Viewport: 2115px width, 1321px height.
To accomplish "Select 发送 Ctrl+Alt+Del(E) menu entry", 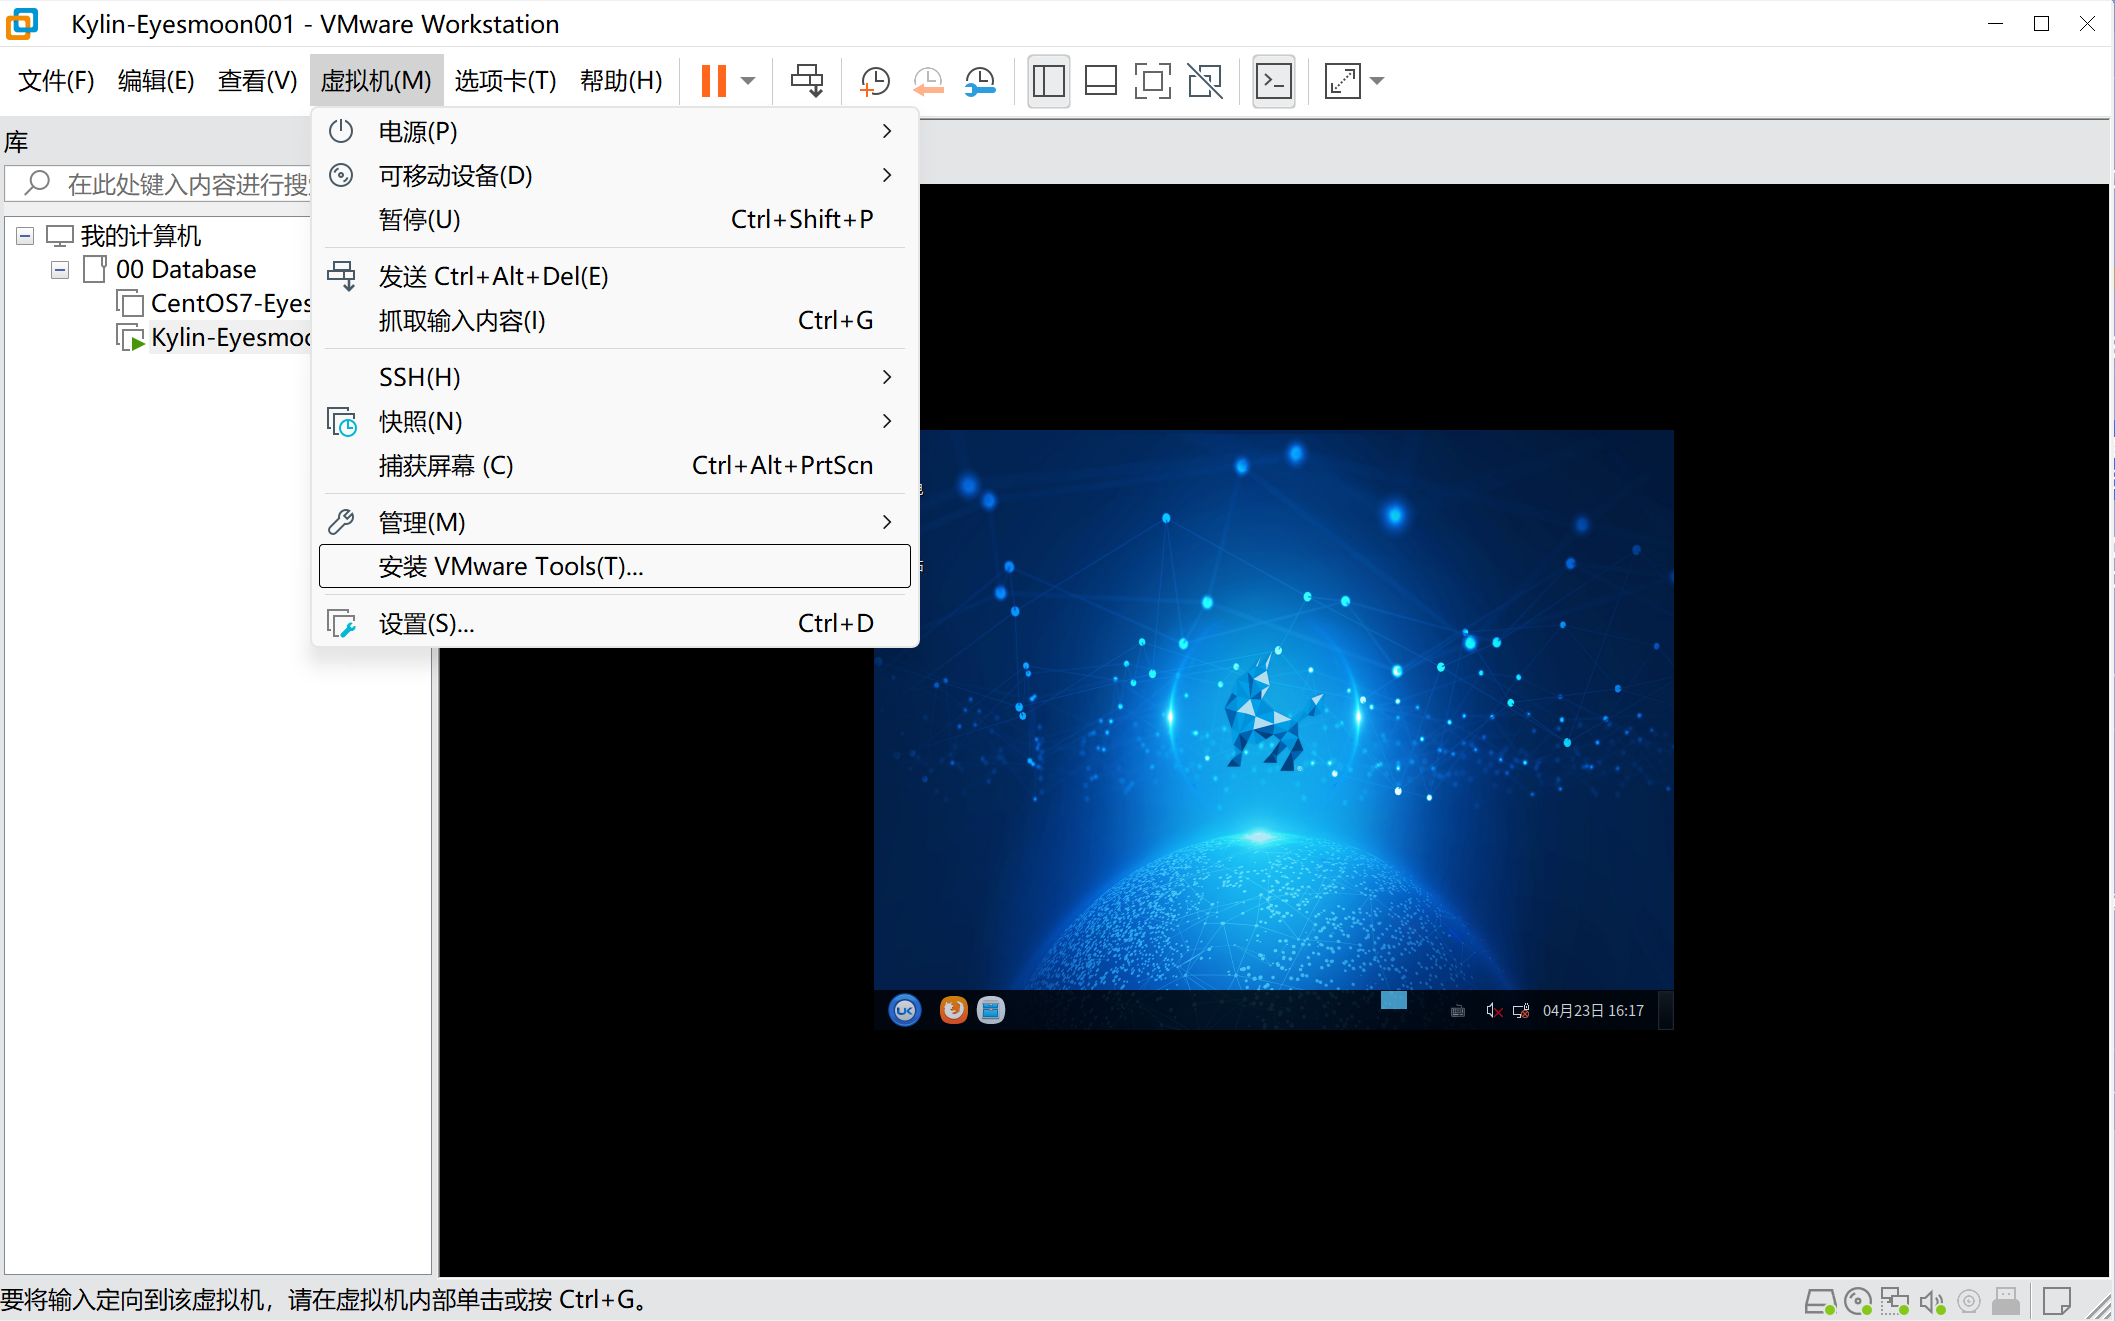I will click(615, 276).
